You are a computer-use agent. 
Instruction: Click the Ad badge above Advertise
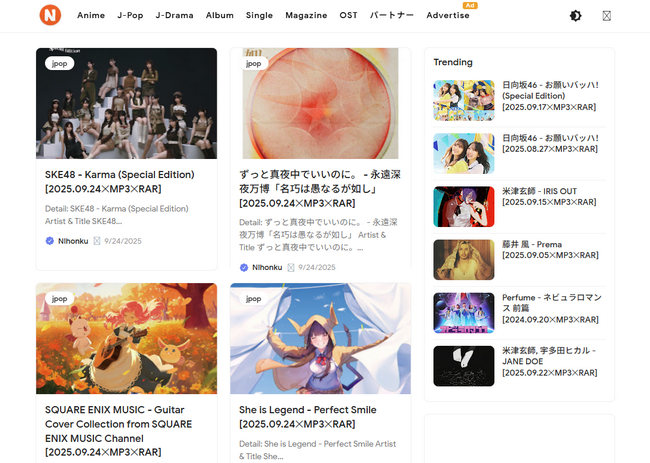point(470,5)
